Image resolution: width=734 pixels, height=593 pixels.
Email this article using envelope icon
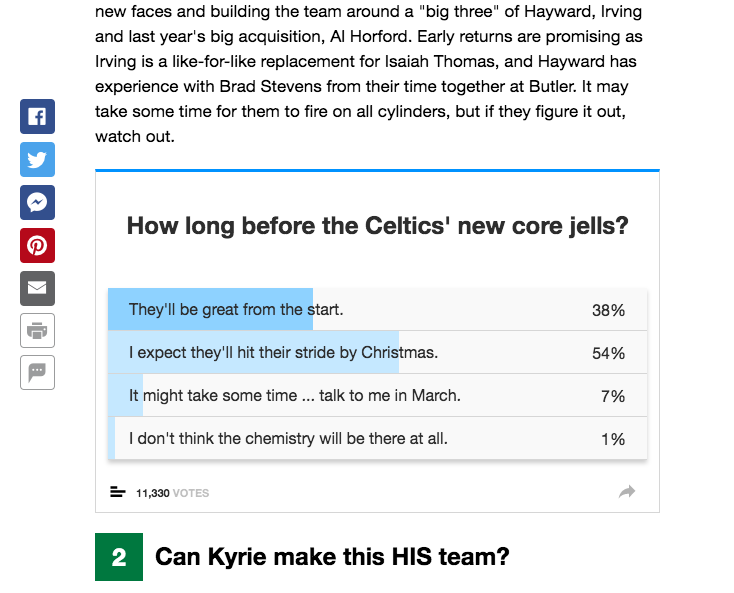click(x=37, y=288)
